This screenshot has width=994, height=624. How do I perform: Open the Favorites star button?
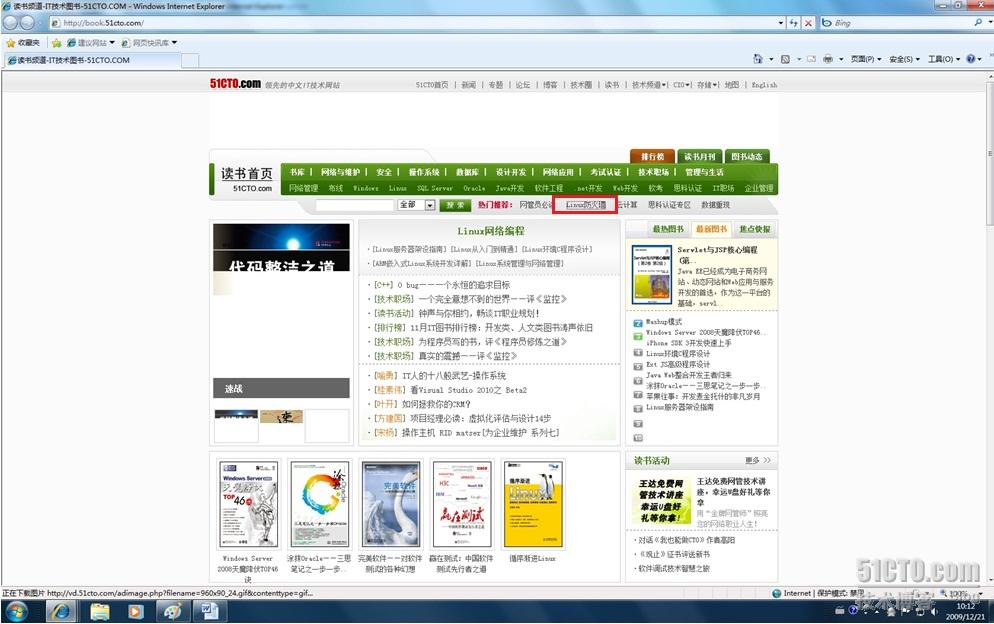pyautogui.click(x=23, y=42)
